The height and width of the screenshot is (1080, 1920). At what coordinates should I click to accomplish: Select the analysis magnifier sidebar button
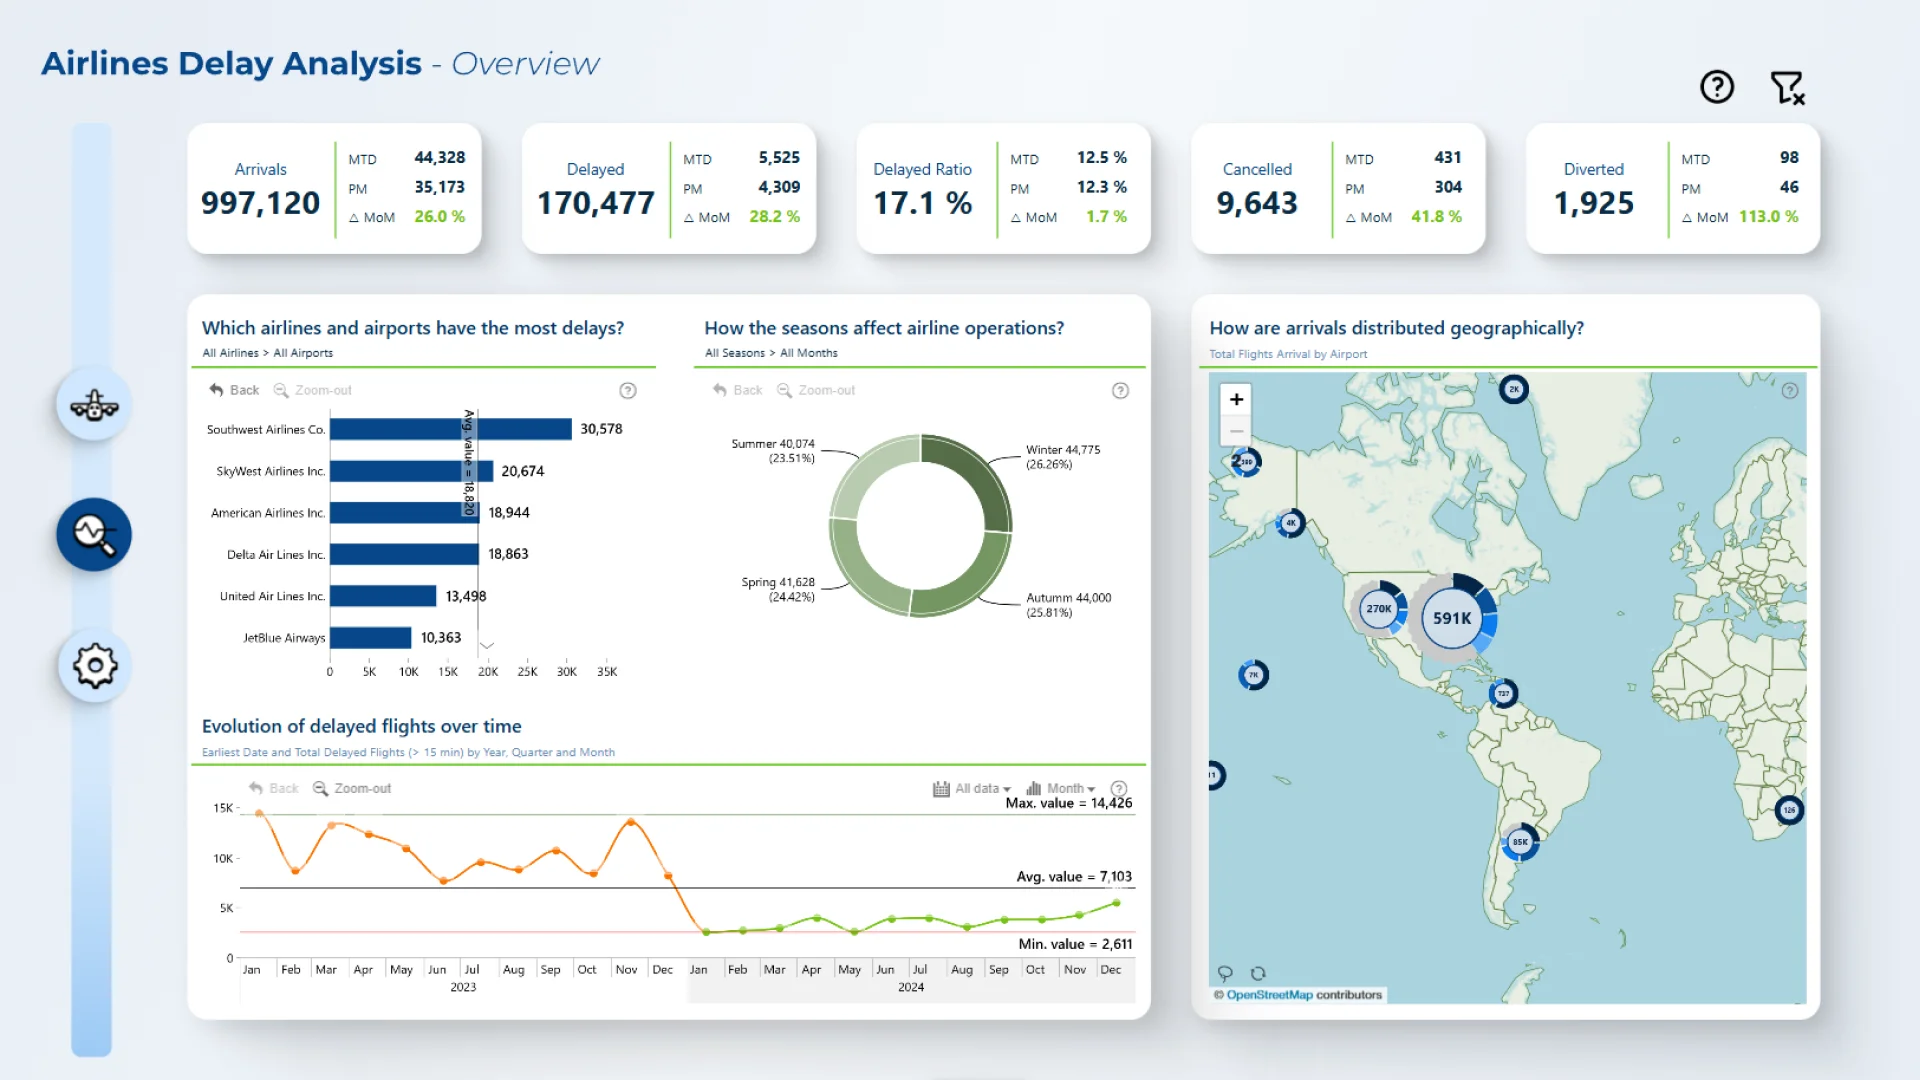coord(94,535)
